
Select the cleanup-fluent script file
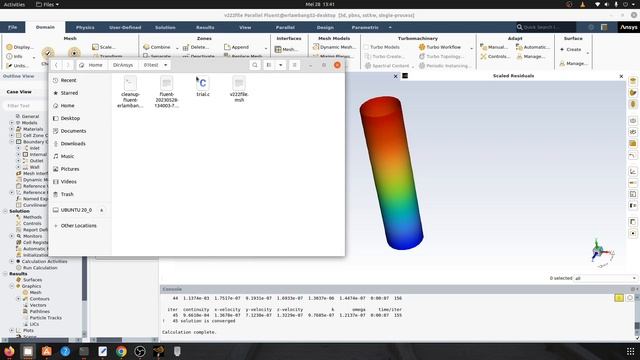[x=130, y=92]
